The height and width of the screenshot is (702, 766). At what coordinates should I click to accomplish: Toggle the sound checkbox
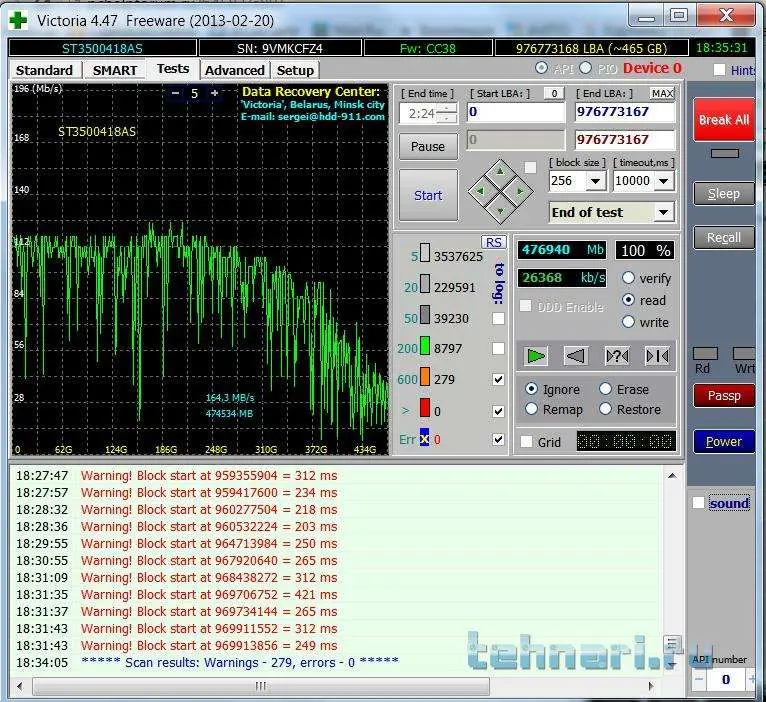[x=698, y=503]
